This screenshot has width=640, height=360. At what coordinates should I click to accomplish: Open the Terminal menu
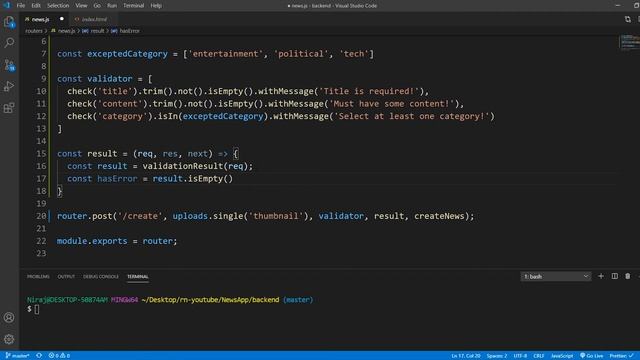tap(133, 6)
